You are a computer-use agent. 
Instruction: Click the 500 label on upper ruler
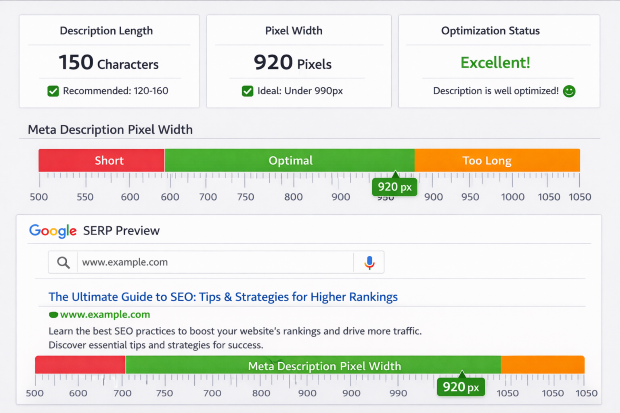39,197
